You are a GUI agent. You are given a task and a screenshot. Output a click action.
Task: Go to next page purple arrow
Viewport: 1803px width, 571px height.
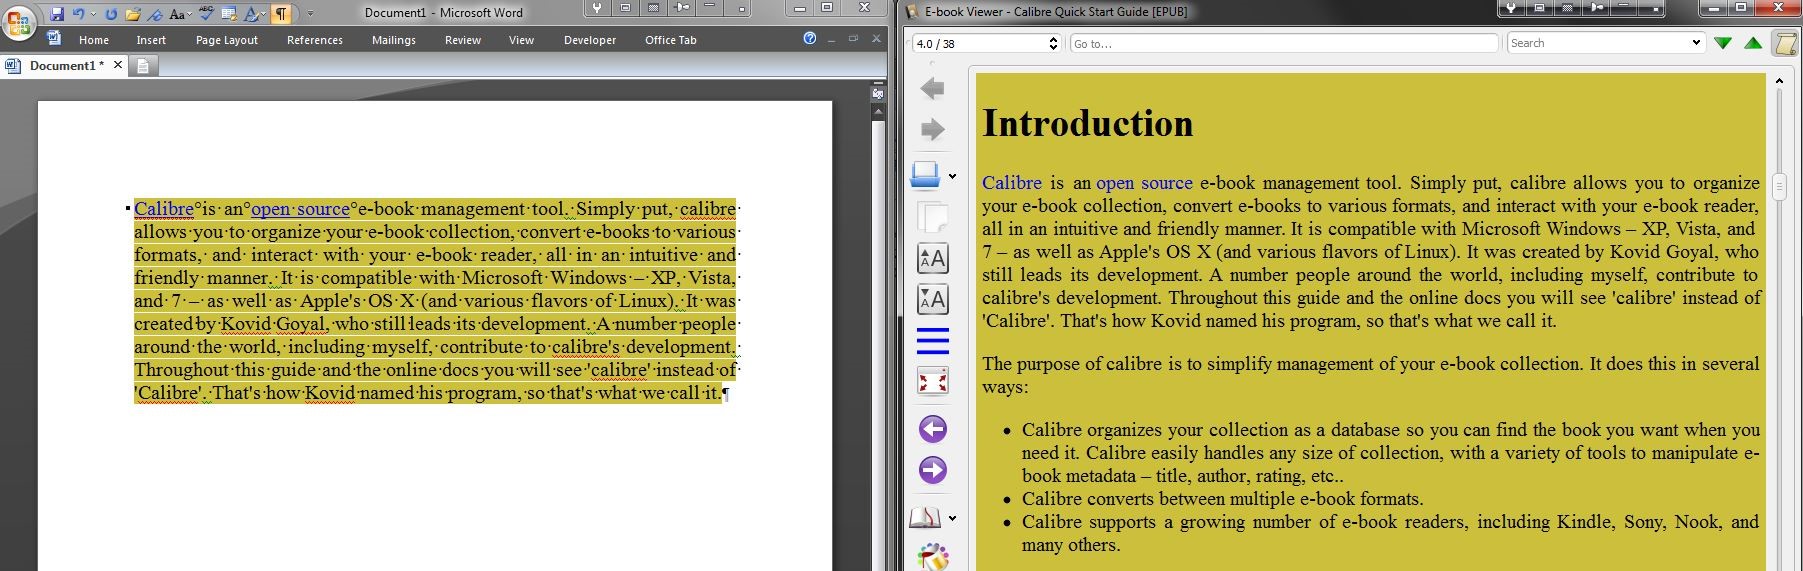(x=932, y=470)
